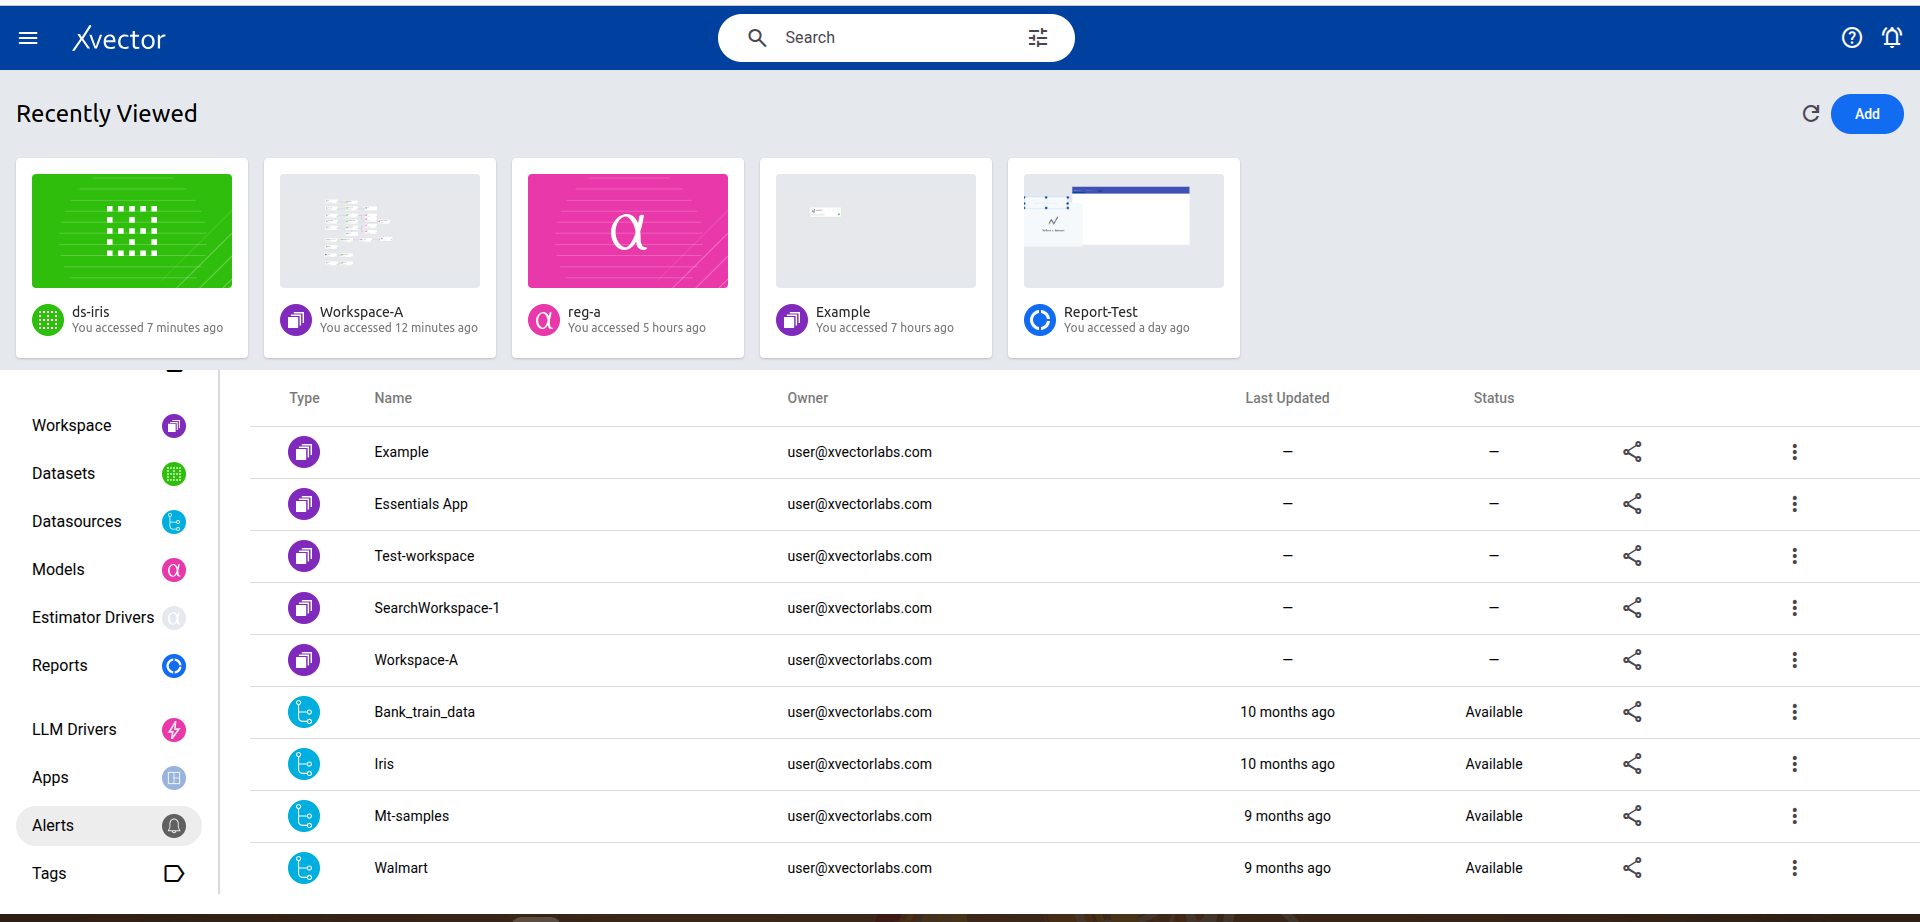This screenshot has height=922, width=1920.
Task: Open more options for Bank_train_data
Action: (1795, 712)
